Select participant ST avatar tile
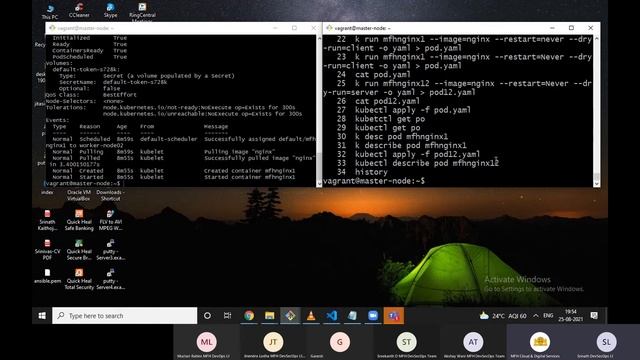Image resolution: width=640 pixels, height=360 pixels. 406,342
